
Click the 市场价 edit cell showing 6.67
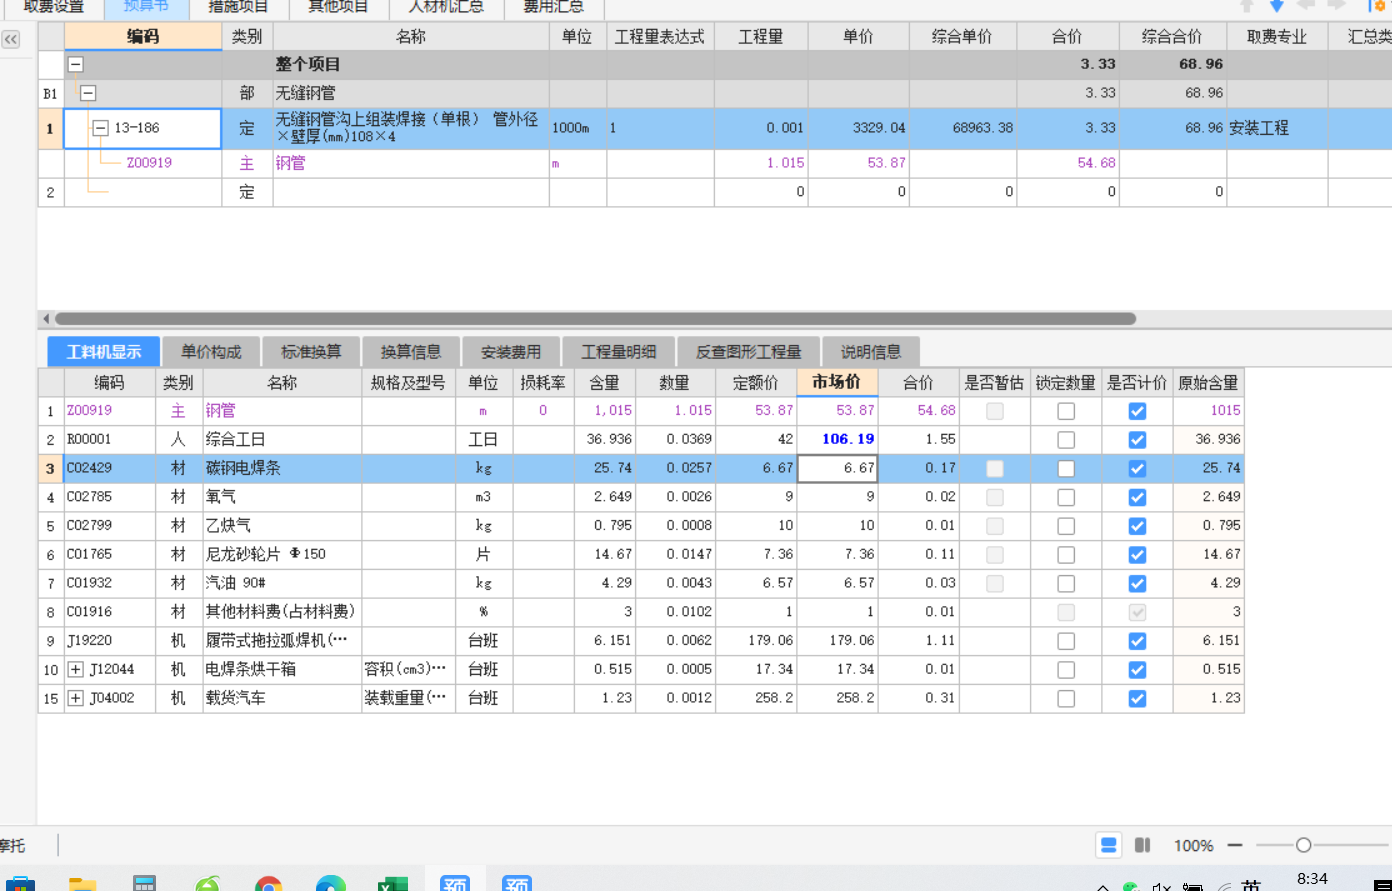[x=837, y=468]
